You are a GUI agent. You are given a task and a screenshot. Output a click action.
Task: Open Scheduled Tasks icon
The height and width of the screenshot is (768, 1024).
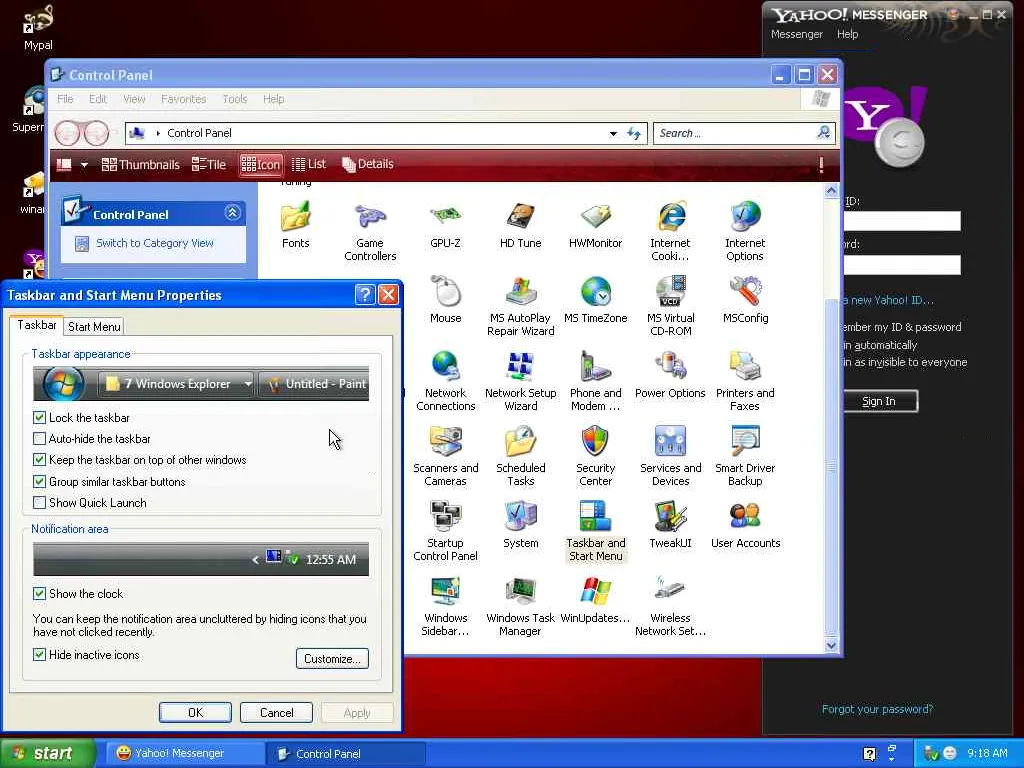click(x=520, y=457)
